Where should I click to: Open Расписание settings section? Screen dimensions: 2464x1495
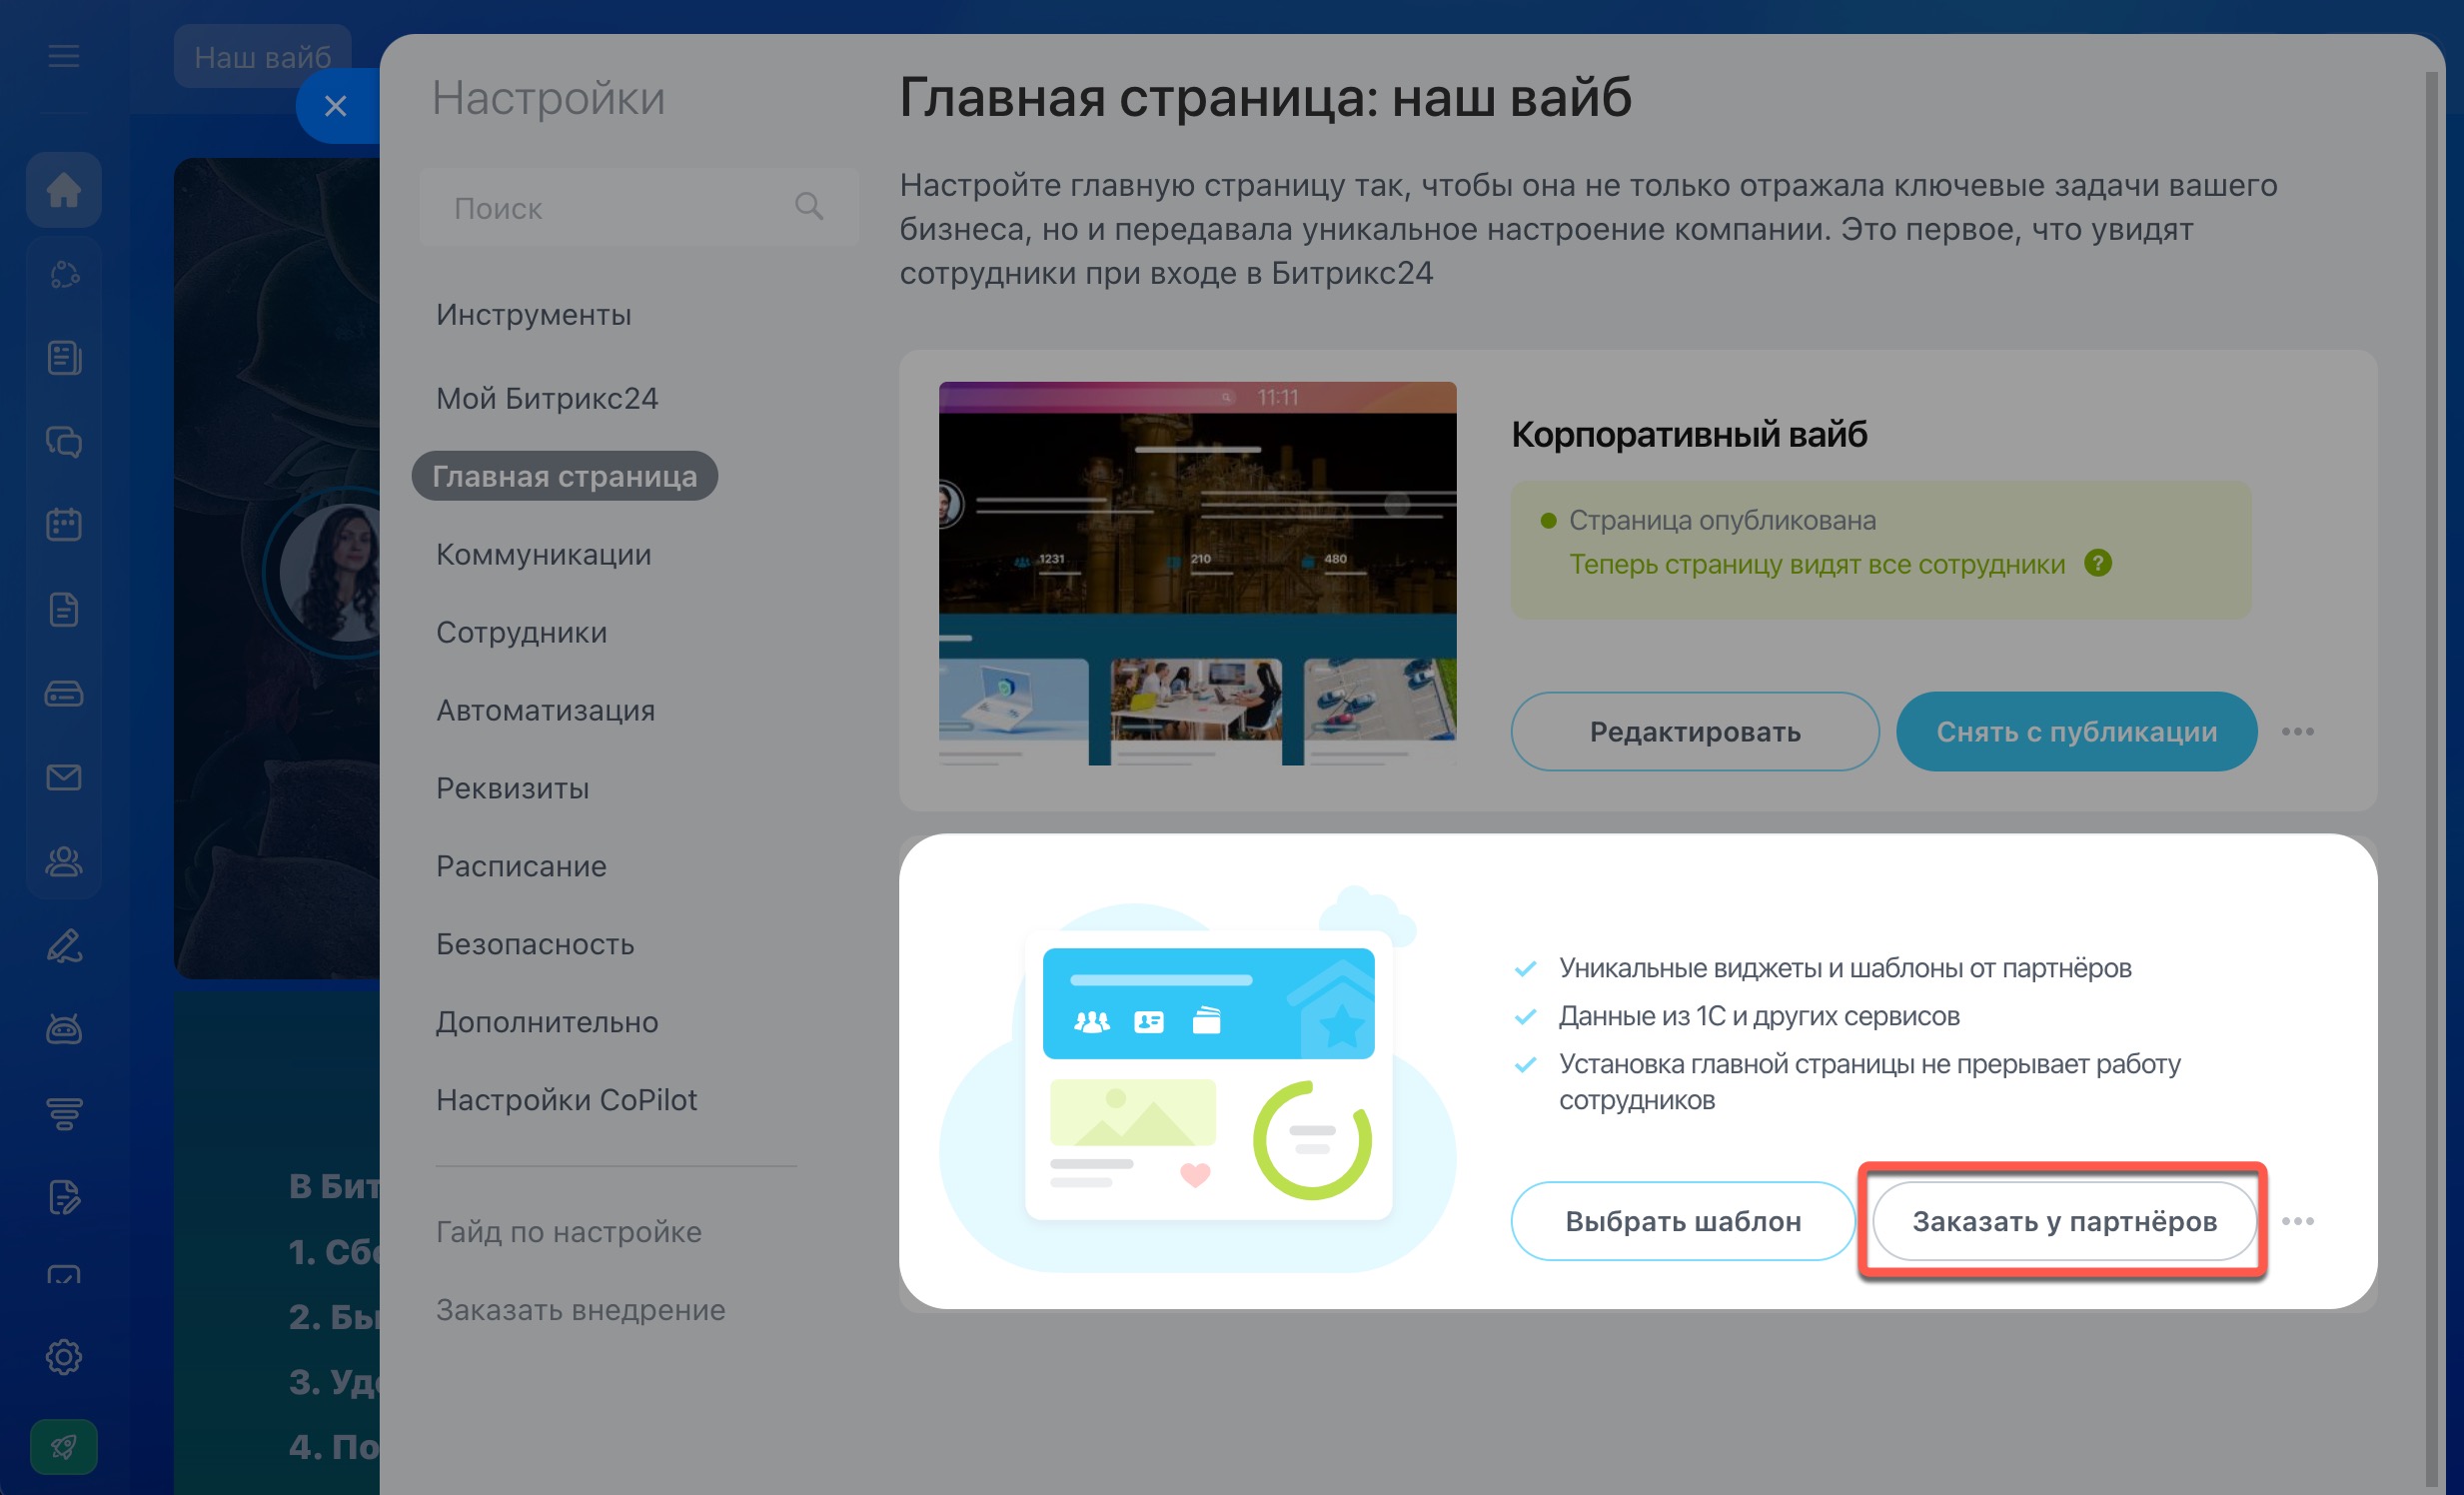point(522,866)
